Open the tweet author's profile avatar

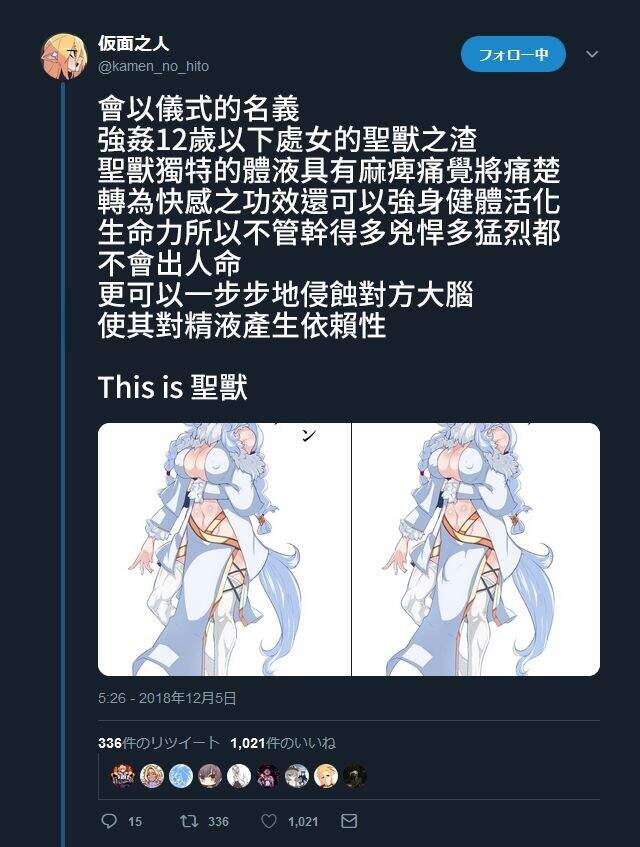click(x=64, y=56)
